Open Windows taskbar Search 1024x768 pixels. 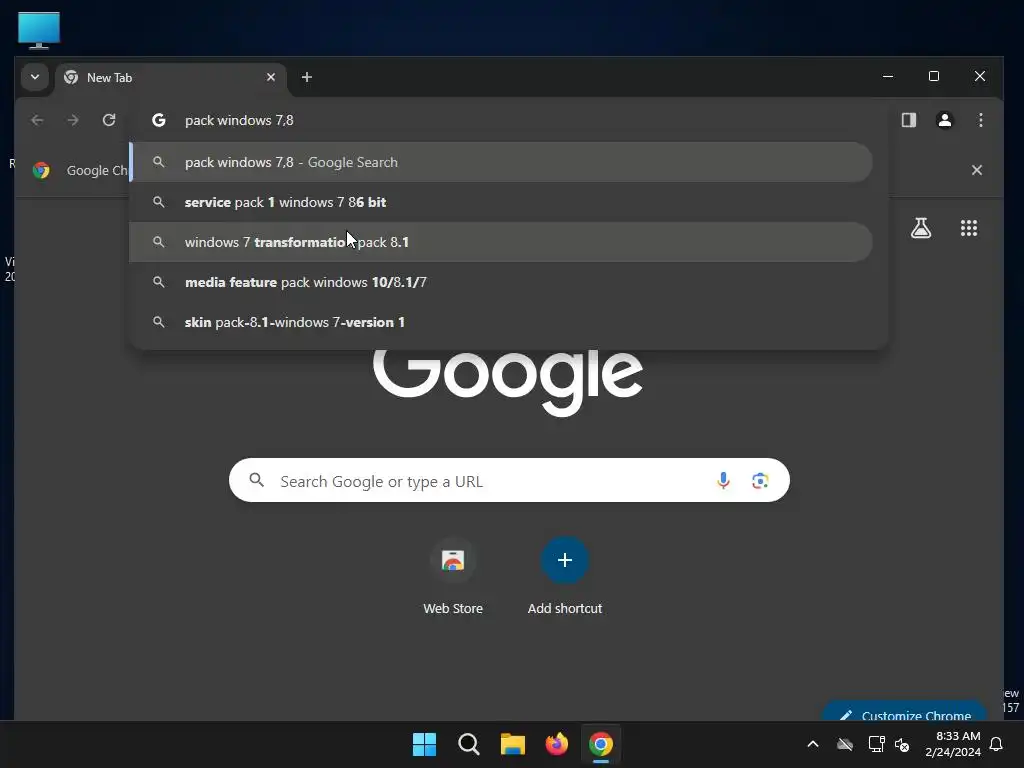point(468,744)
